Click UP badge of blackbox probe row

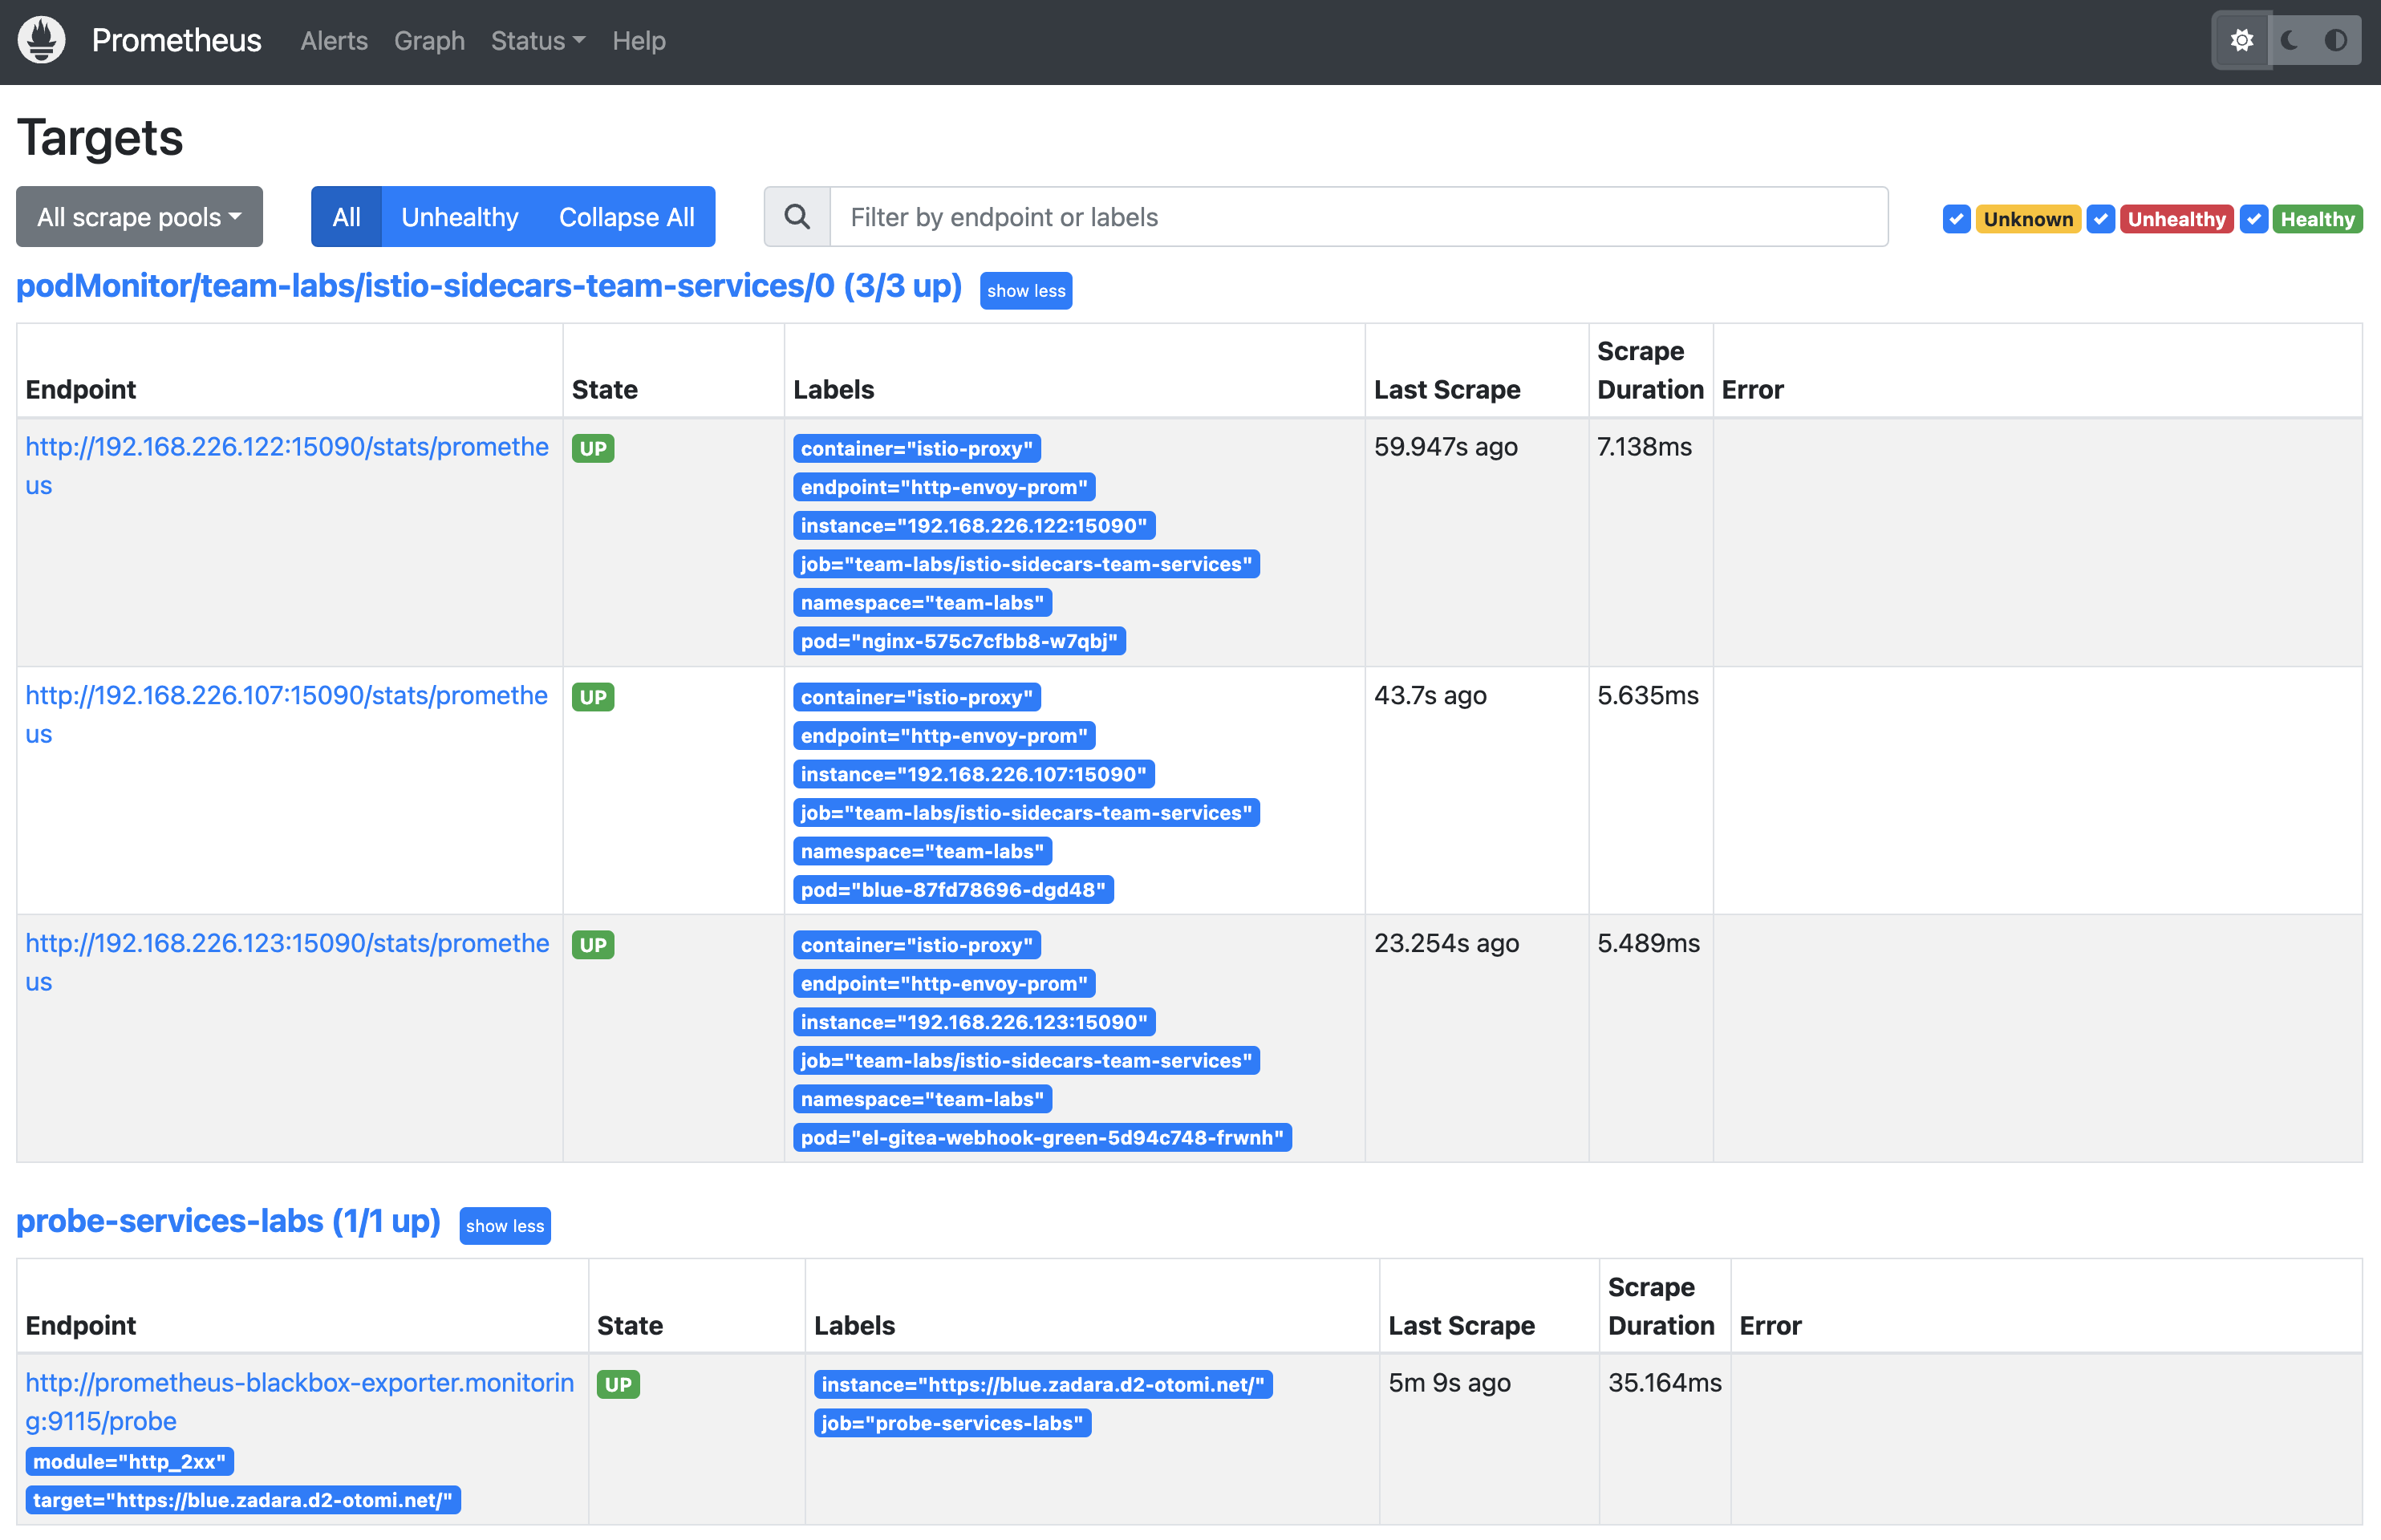point(617,1385)
